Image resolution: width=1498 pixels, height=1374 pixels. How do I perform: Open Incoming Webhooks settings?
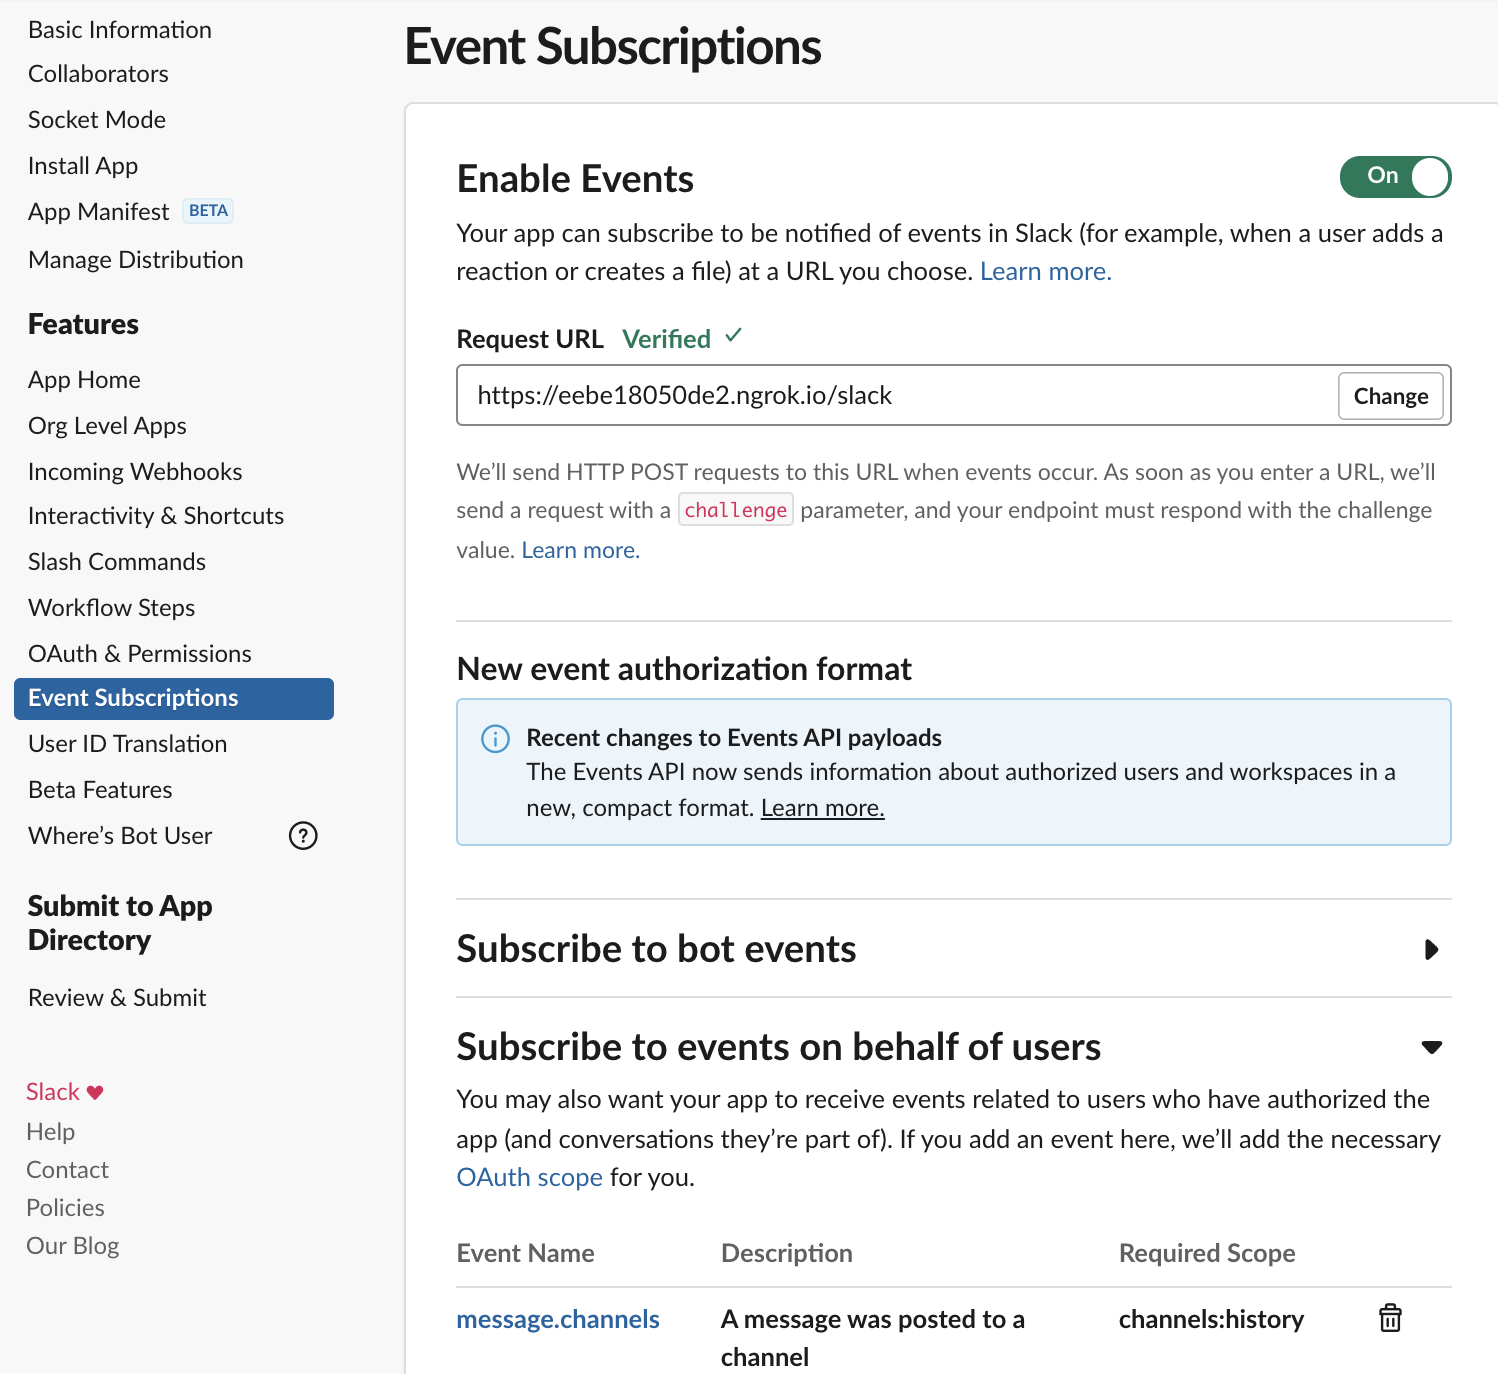135,472
